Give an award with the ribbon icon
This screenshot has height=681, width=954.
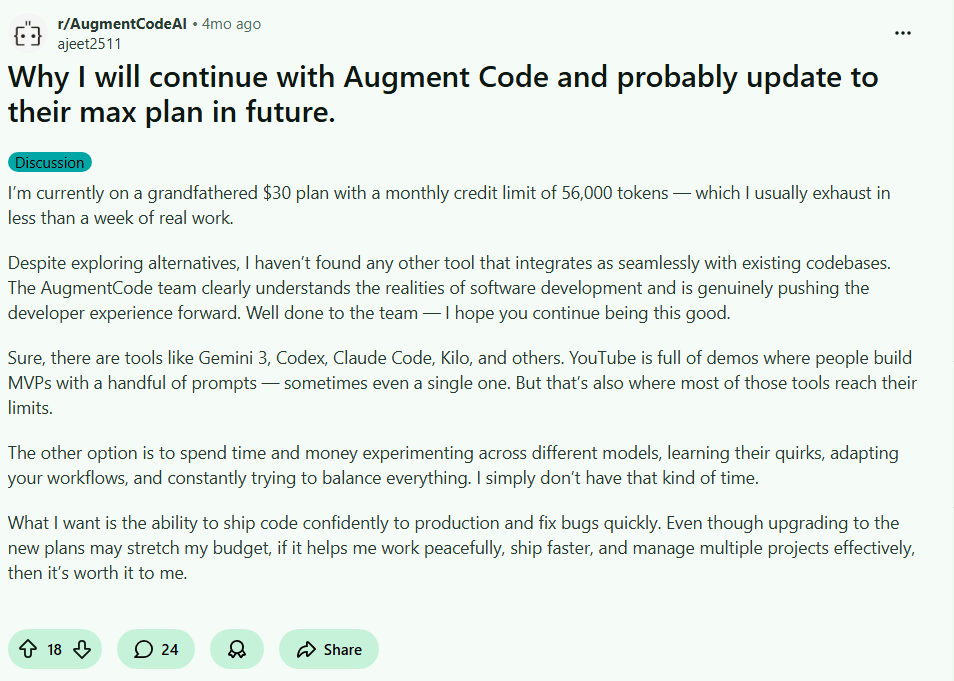tap(236, 649)
